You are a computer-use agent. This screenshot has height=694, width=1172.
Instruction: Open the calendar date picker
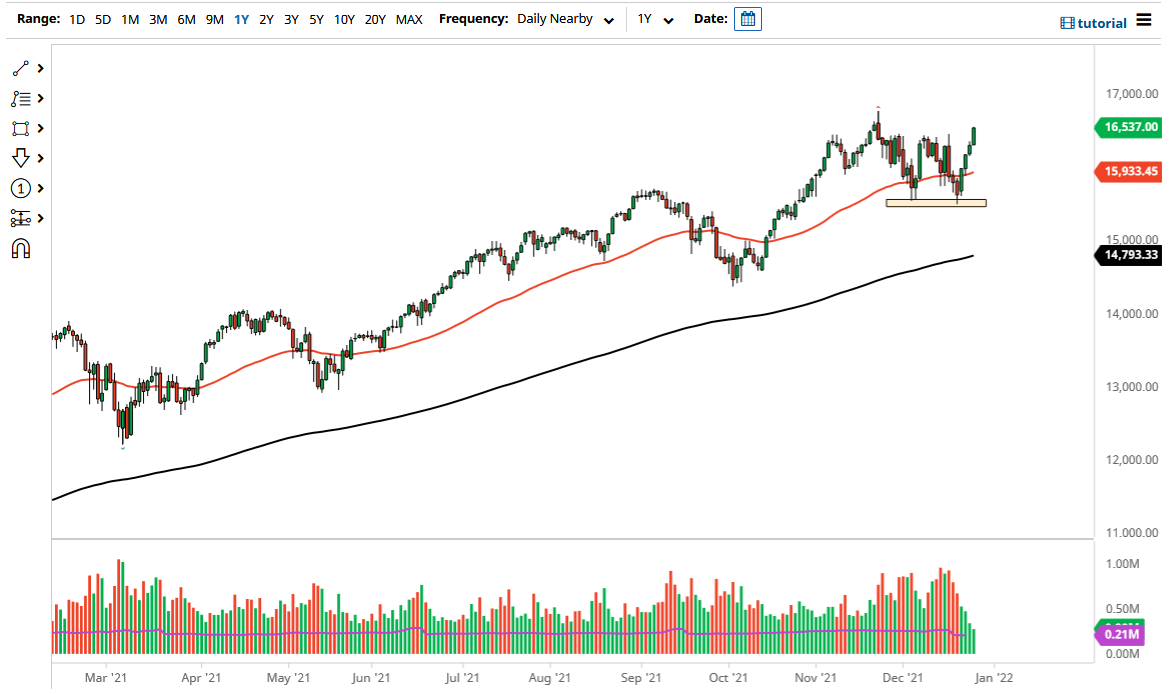click(x=748, y=18)
